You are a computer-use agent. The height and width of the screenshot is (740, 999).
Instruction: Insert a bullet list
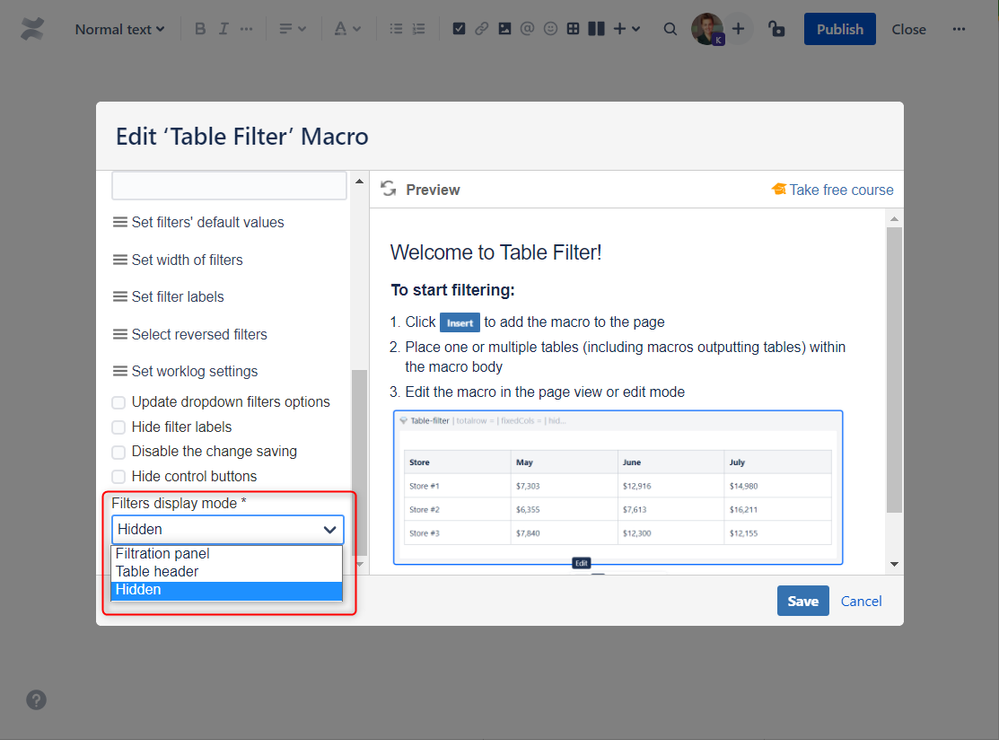point(396,29)
